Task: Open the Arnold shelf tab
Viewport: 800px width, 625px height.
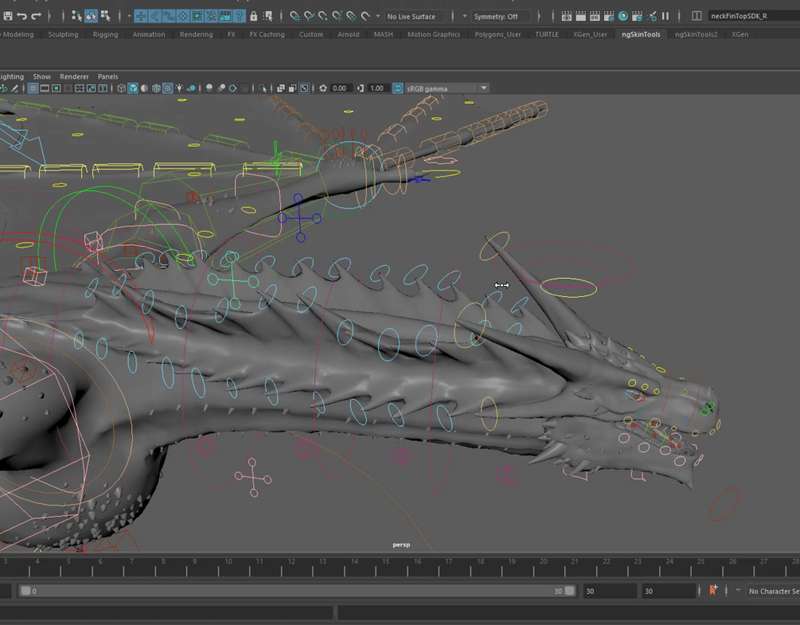Action: coord(348,35)
